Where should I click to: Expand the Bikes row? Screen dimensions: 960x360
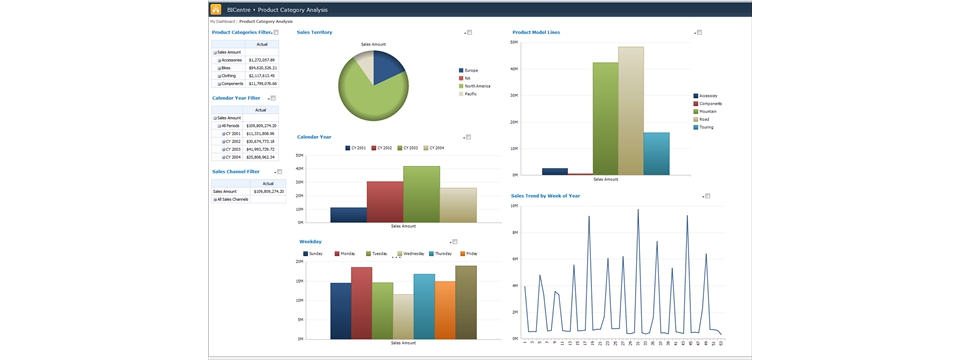tap(219, 68)
